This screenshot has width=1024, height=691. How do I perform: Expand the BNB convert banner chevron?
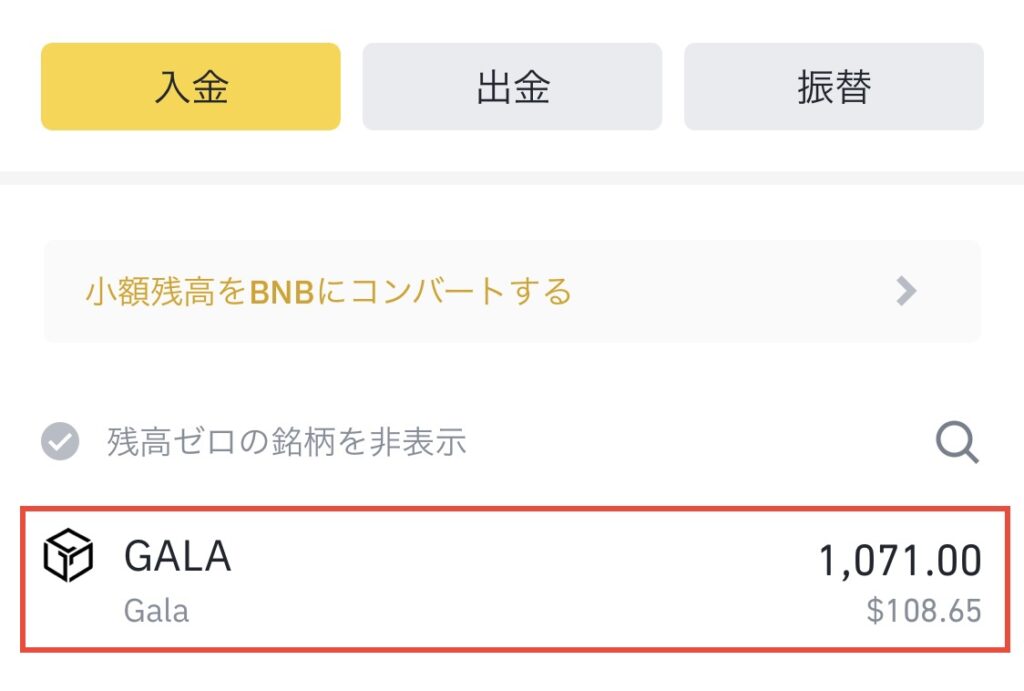(x=906, y=291)
